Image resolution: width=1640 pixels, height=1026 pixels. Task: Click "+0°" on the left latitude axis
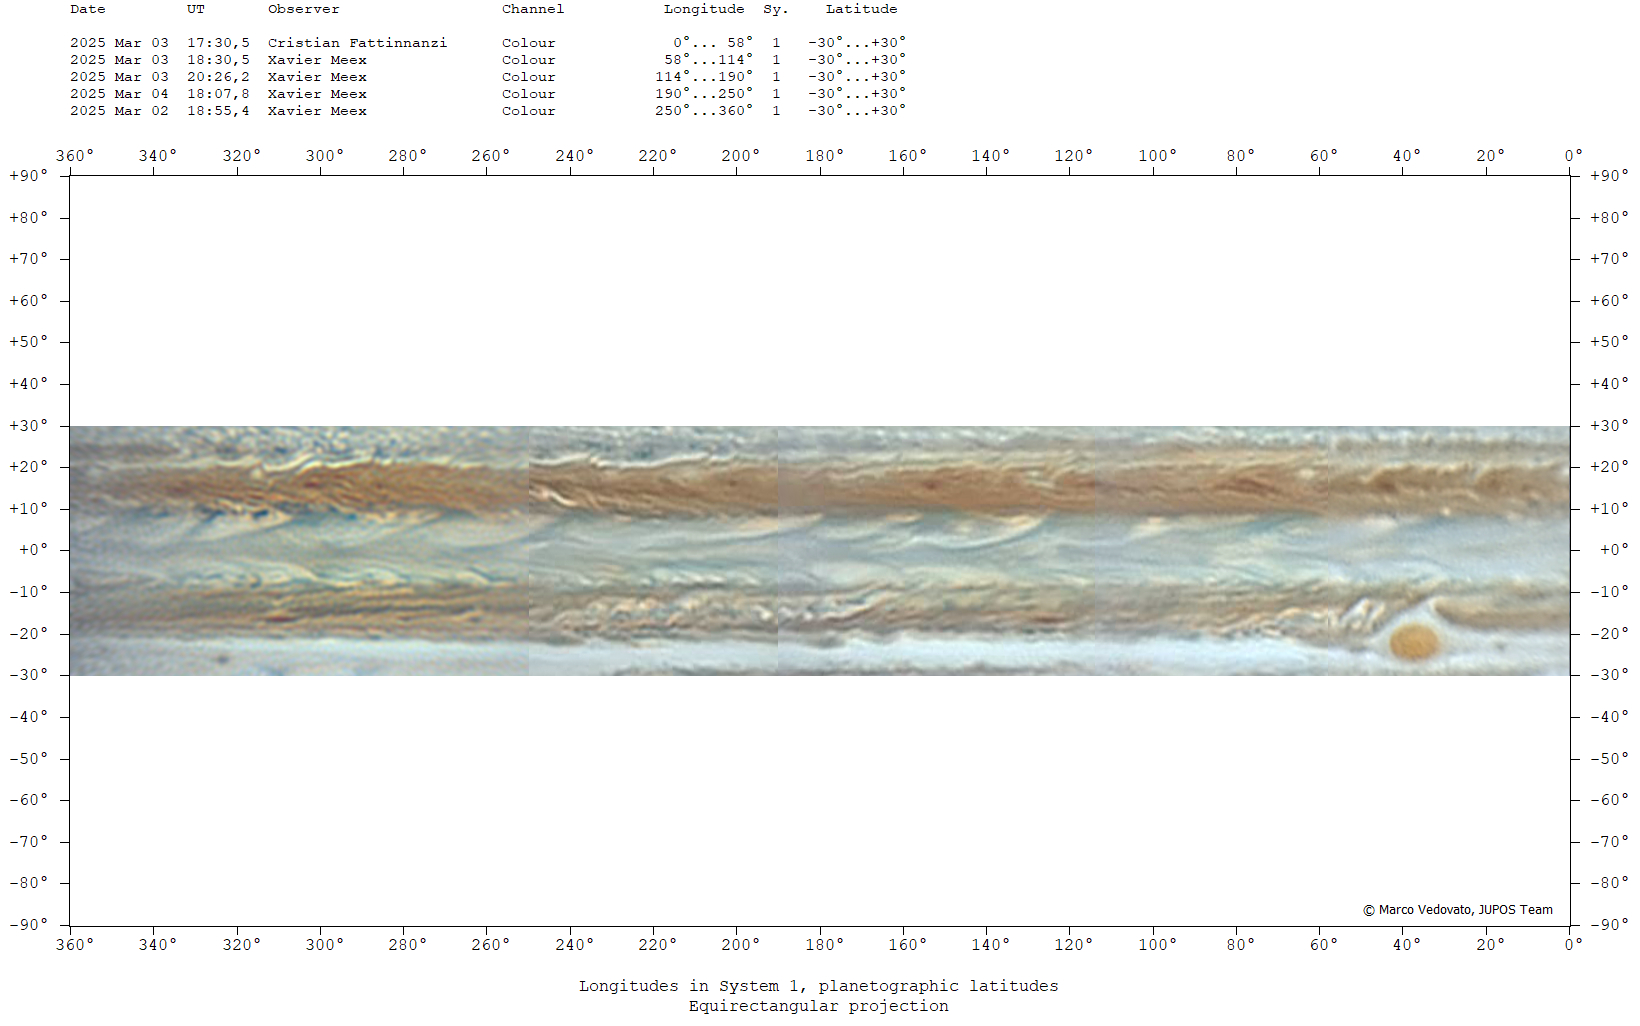33,550
